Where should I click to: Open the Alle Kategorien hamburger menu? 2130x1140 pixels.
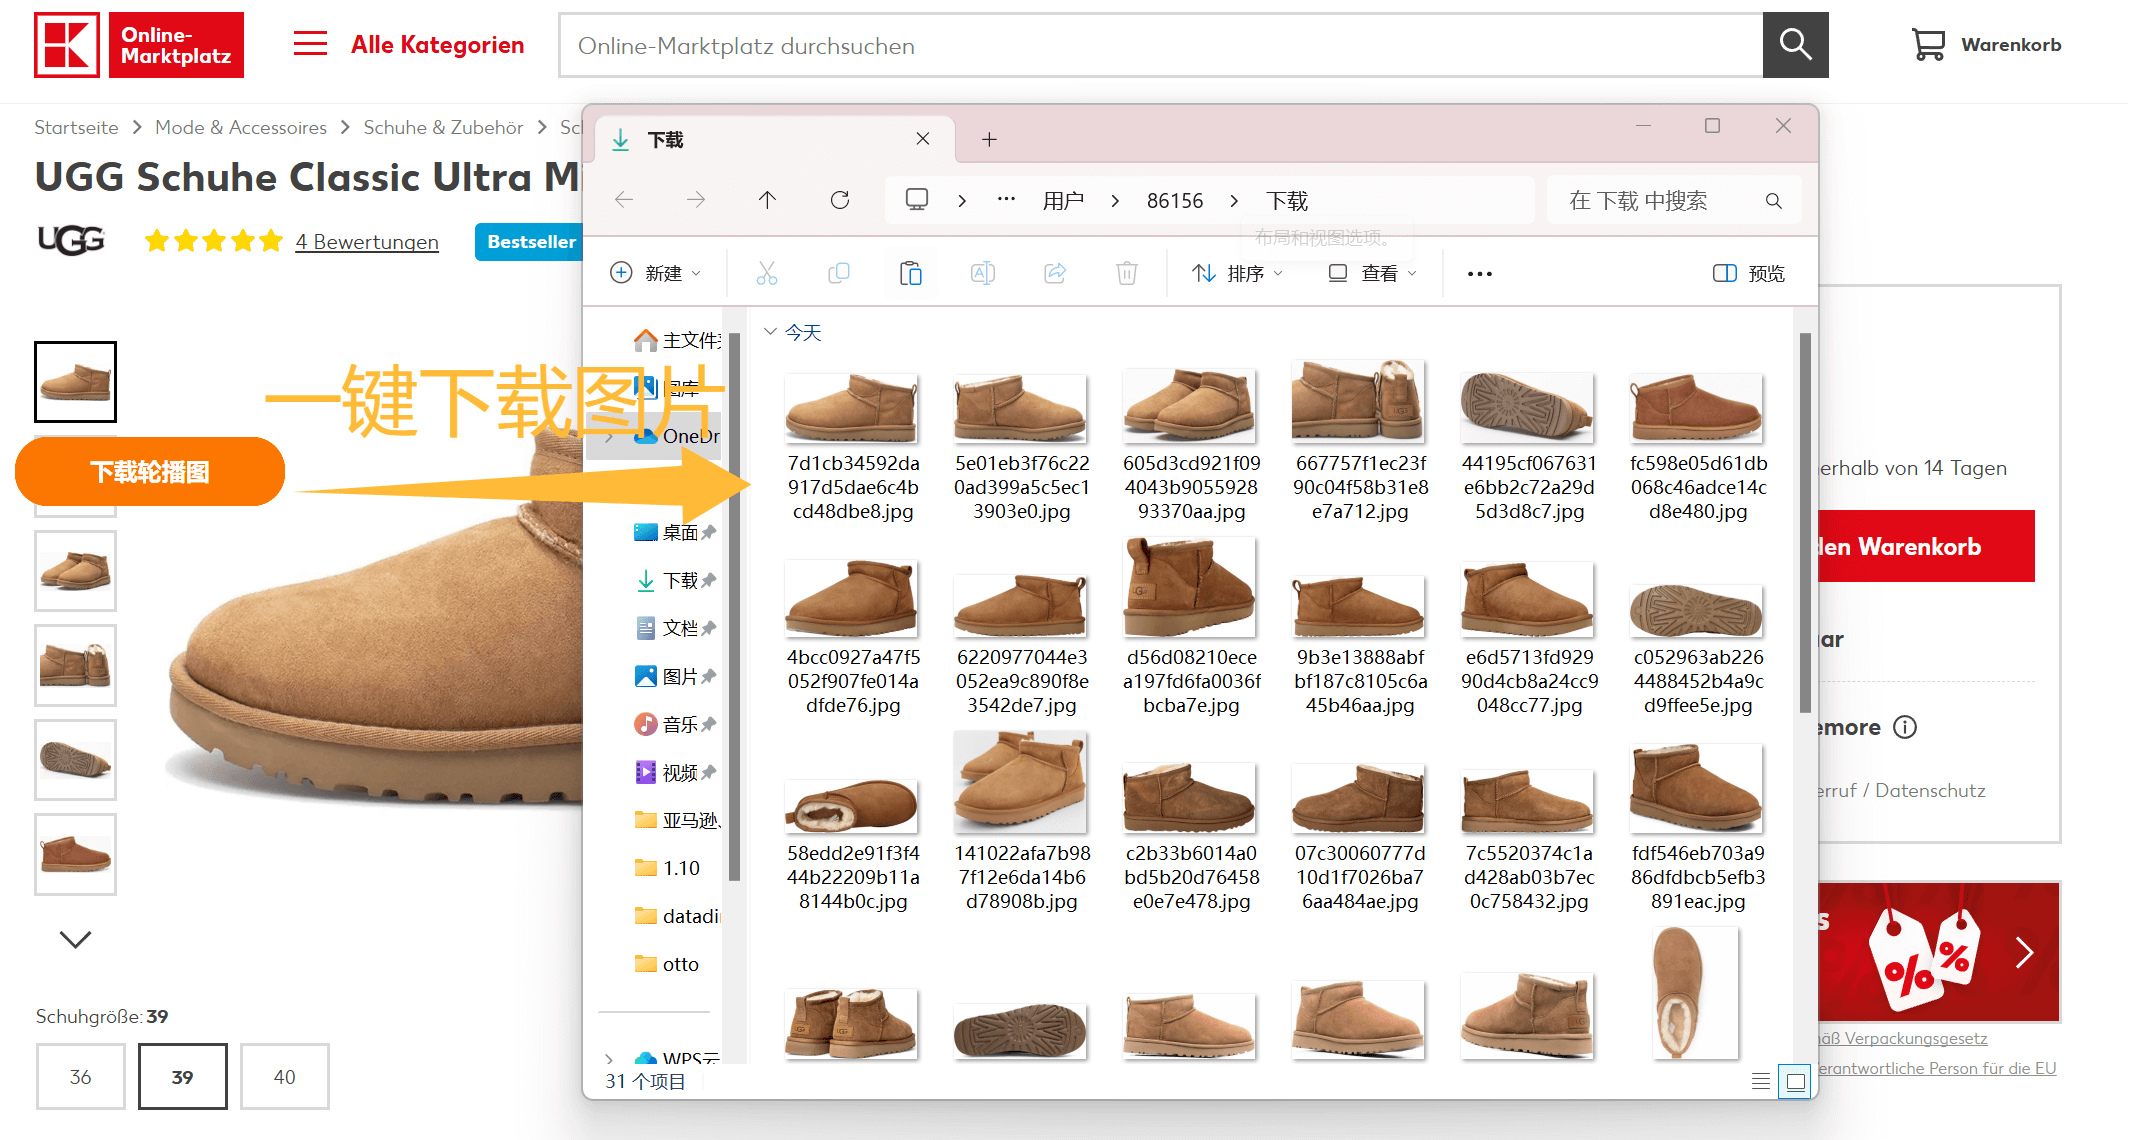coord(310,44)
